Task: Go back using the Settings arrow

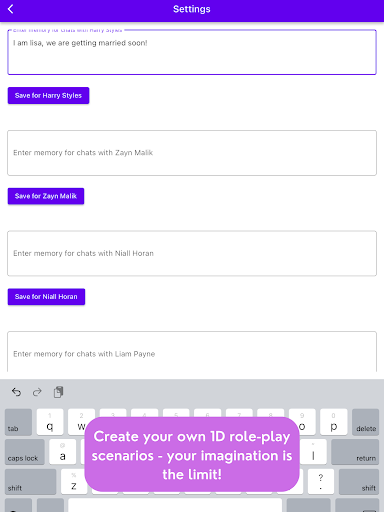Action: point(11,9)
